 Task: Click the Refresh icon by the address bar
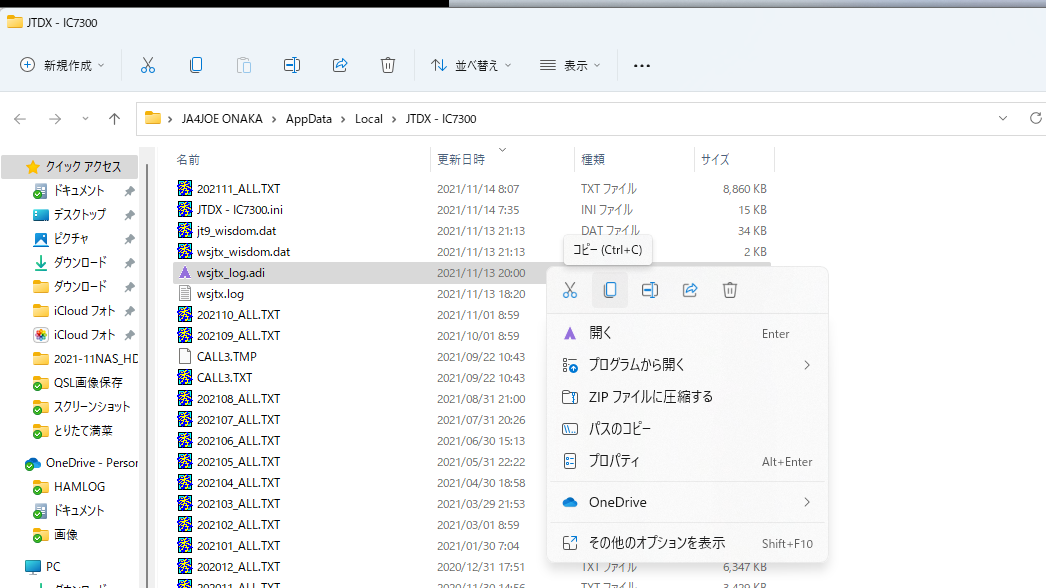1035,118
